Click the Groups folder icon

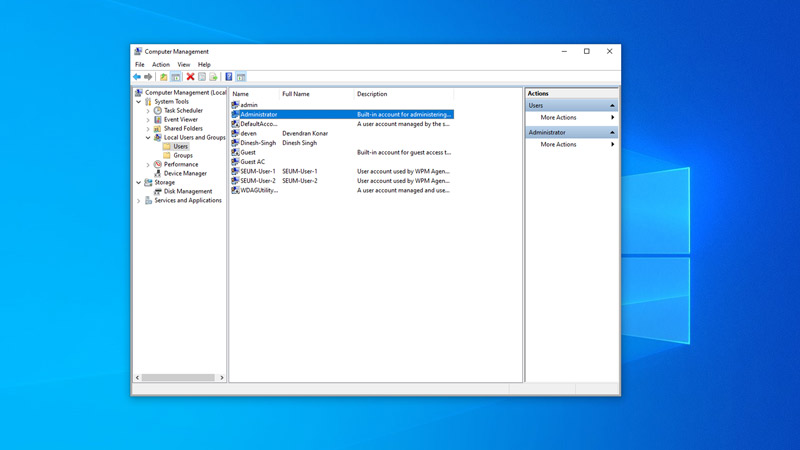[x=167, y=155]
